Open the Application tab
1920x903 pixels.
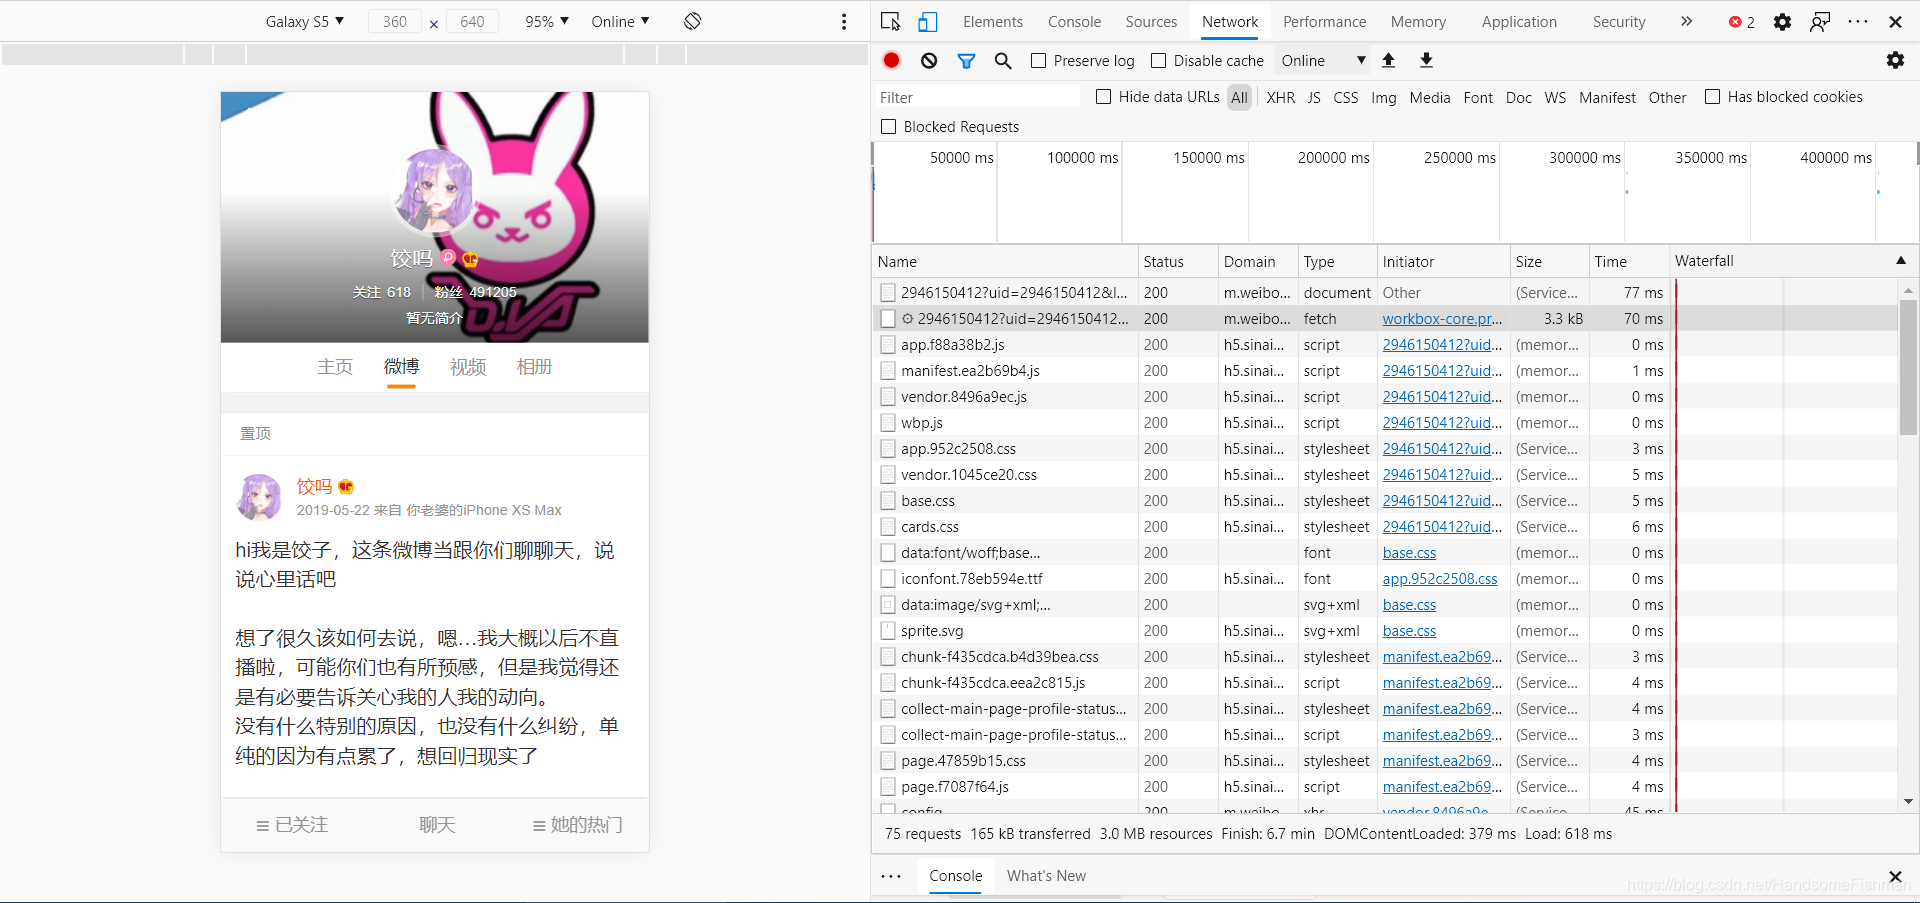1519,22
